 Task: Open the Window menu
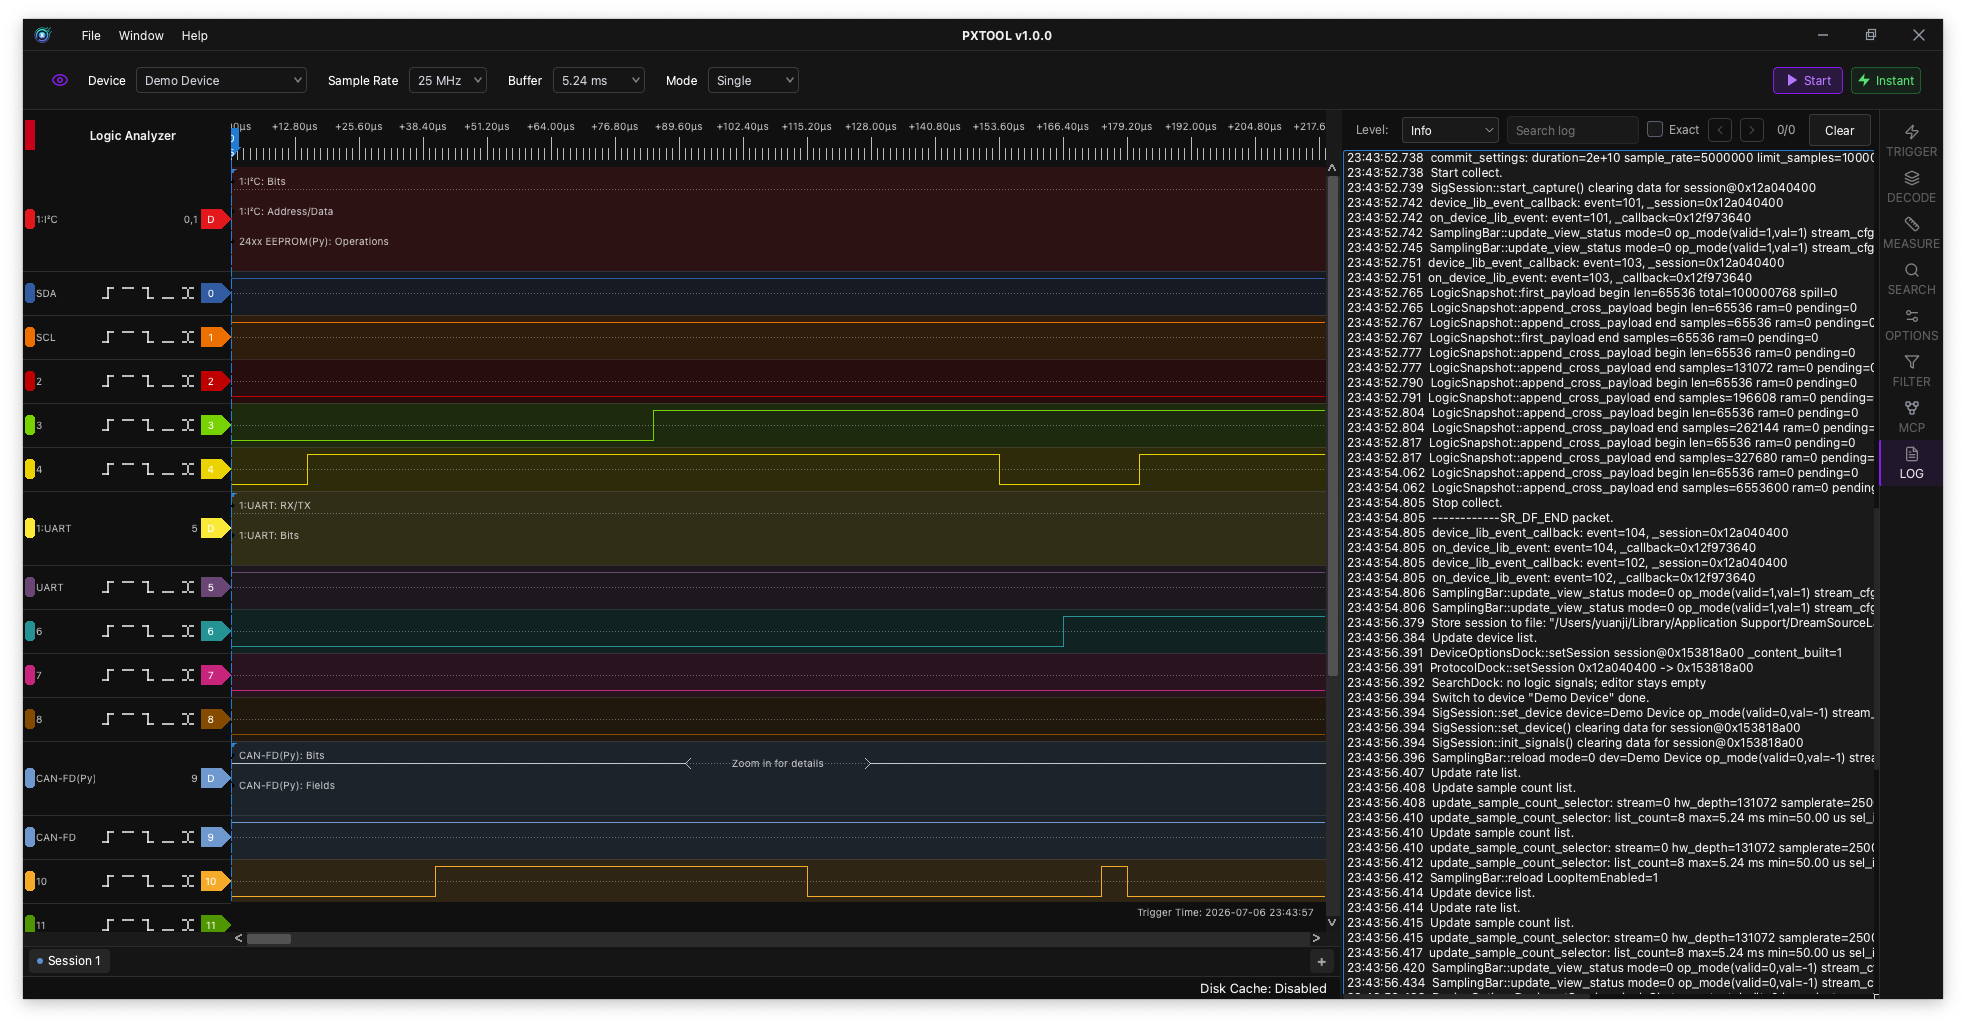click(x=141, y=35)
